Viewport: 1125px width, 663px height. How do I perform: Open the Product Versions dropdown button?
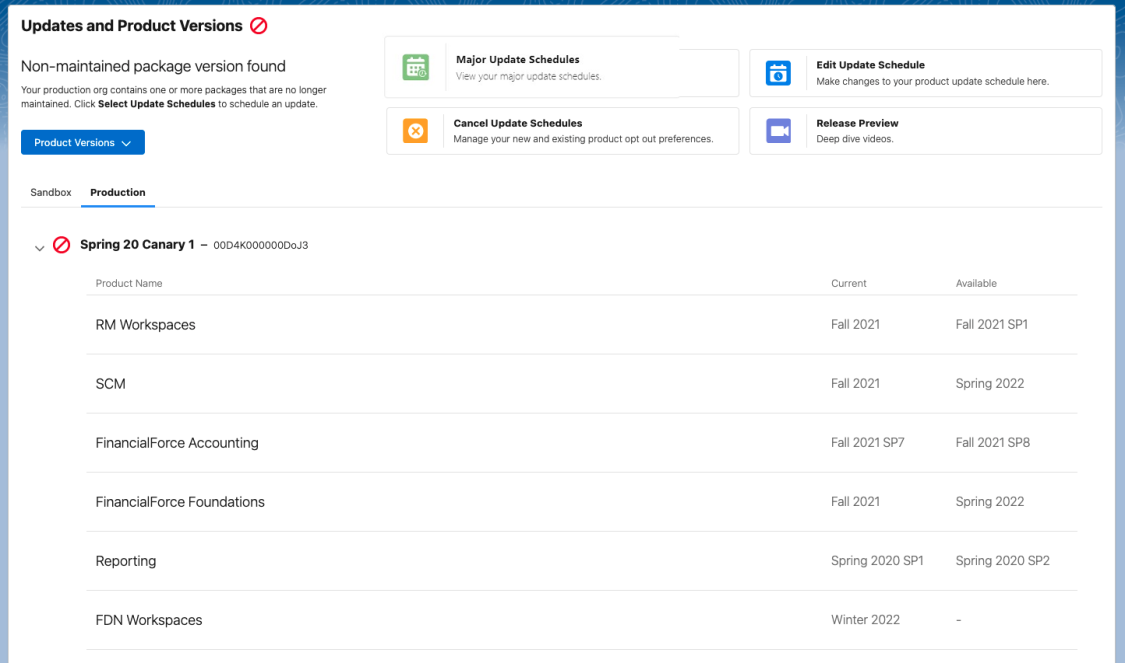(82, 143)
